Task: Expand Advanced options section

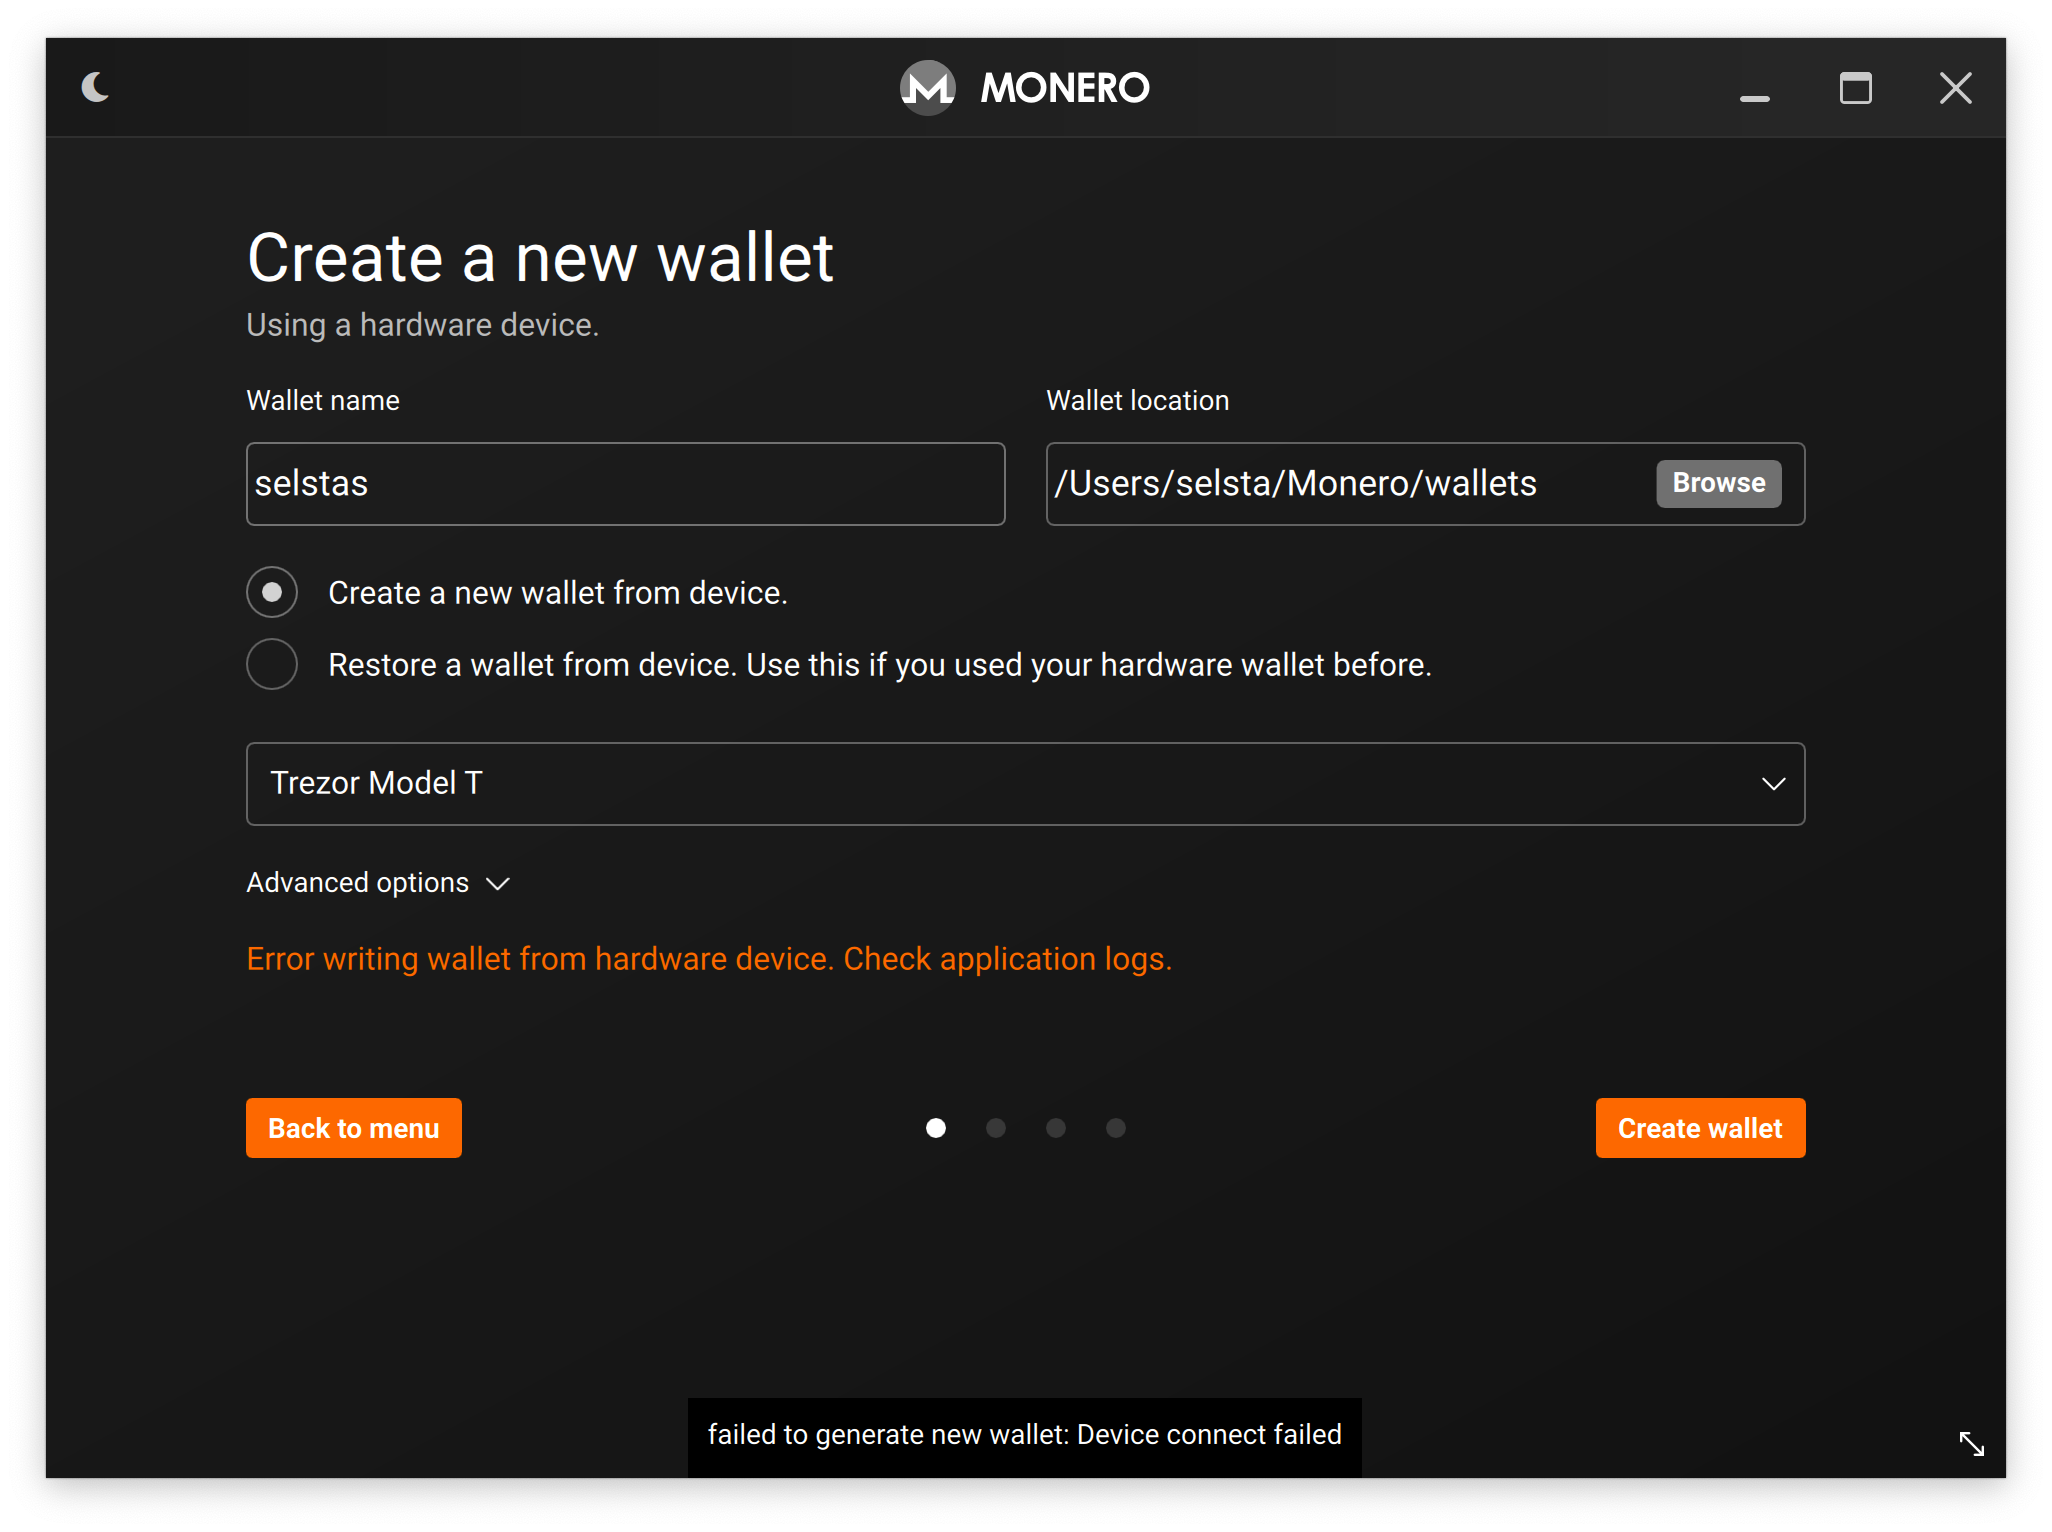Action: coord(378,883)
